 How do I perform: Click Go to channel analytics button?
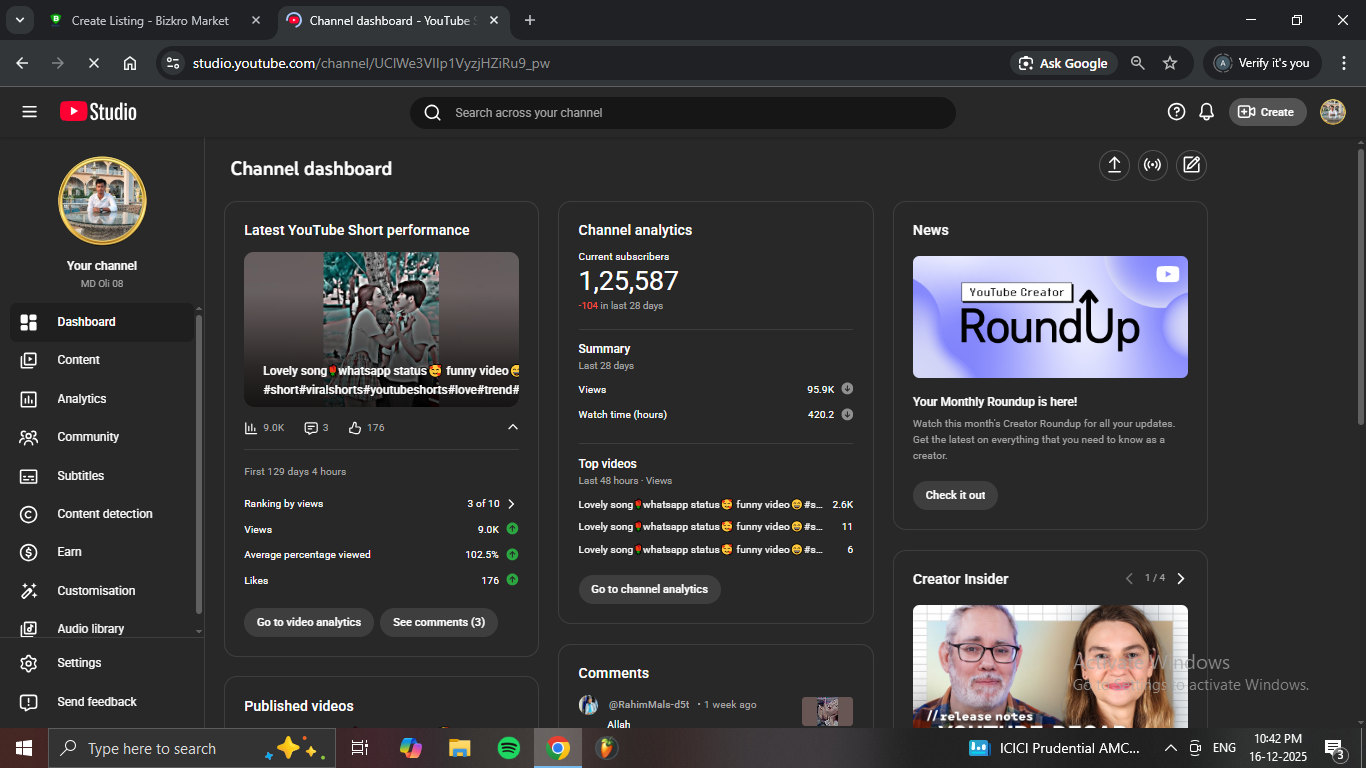click(x=649, y=589)
